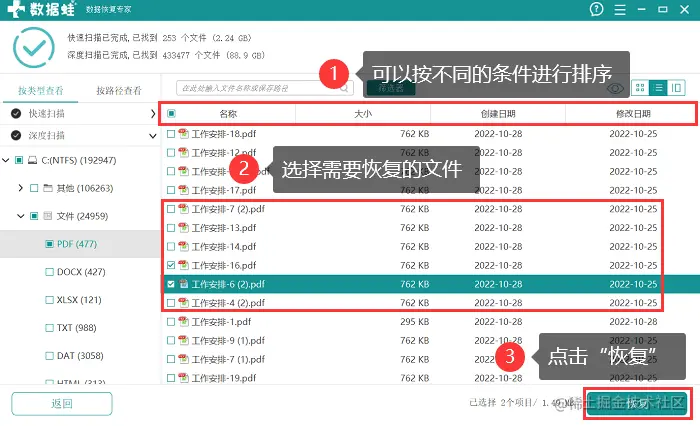Check the box for 工作安排-13.pdf
Viewport: 700px width, 426px height.
(171, 228)
